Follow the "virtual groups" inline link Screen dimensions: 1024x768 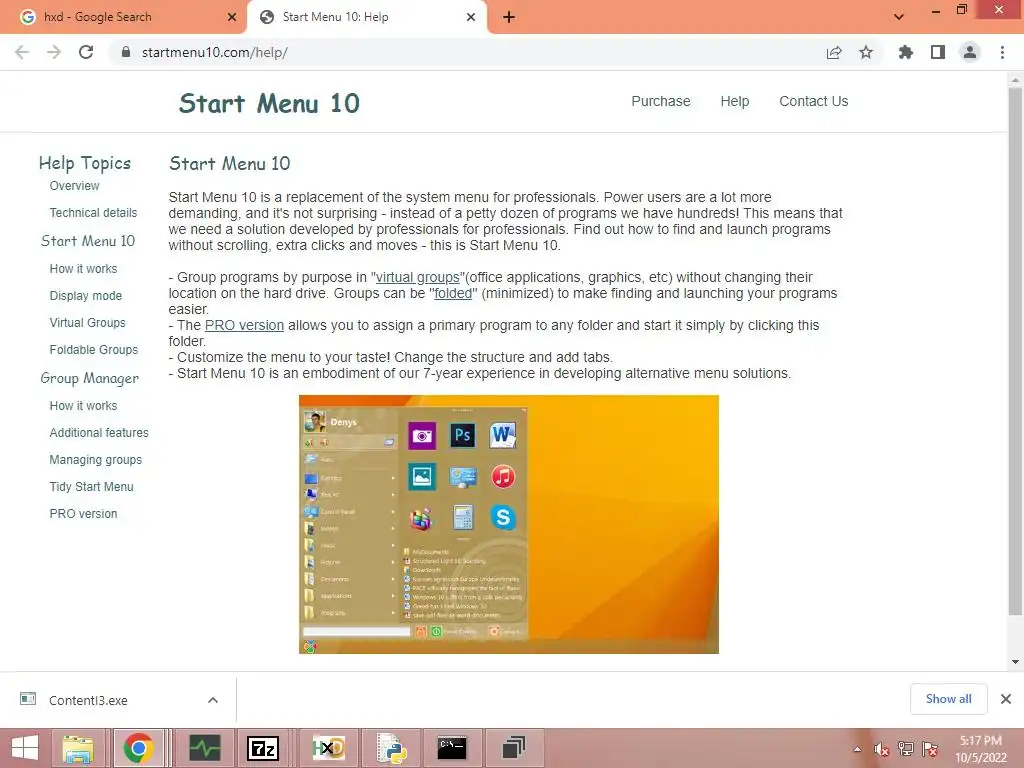tap(418, 278)
